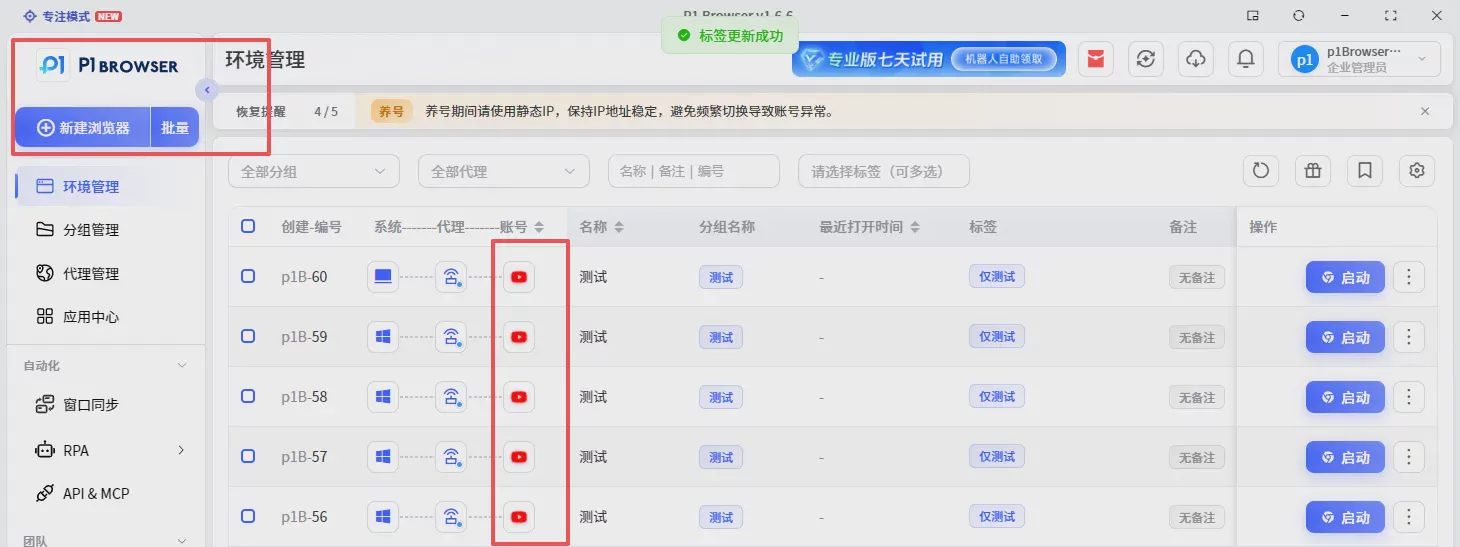Screen dimensions: 1460x547
Task: Click the gift box toolbar icon
Action: [1313, 171]
